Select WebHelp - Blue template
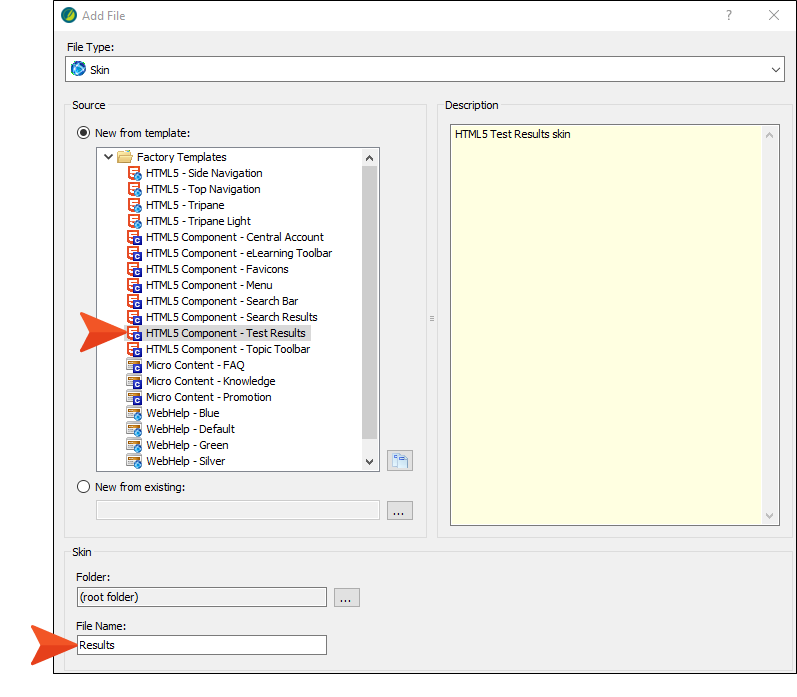Viewport: 797px width, 697px height. click(183, 413)
